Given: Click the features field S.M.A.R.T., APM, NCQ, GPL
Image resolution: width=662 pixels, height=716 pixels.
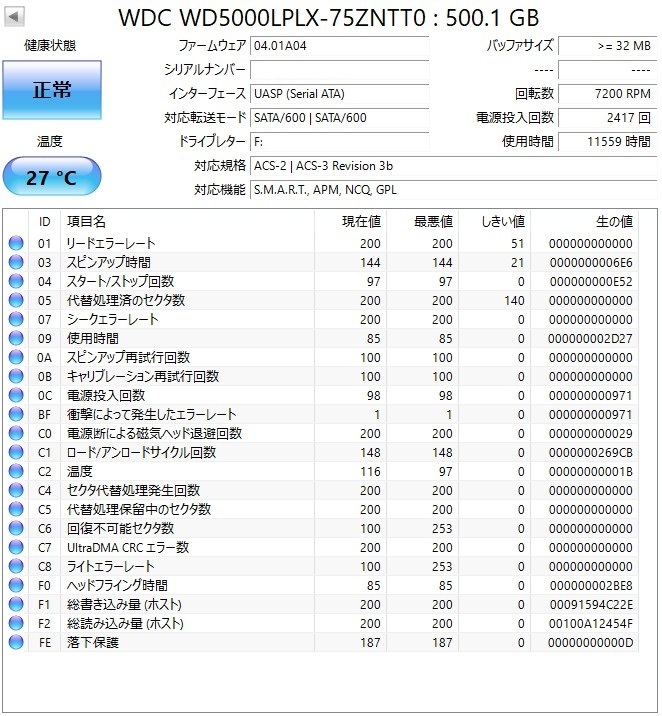Looking at the screenshot, I should coord(453,190).
